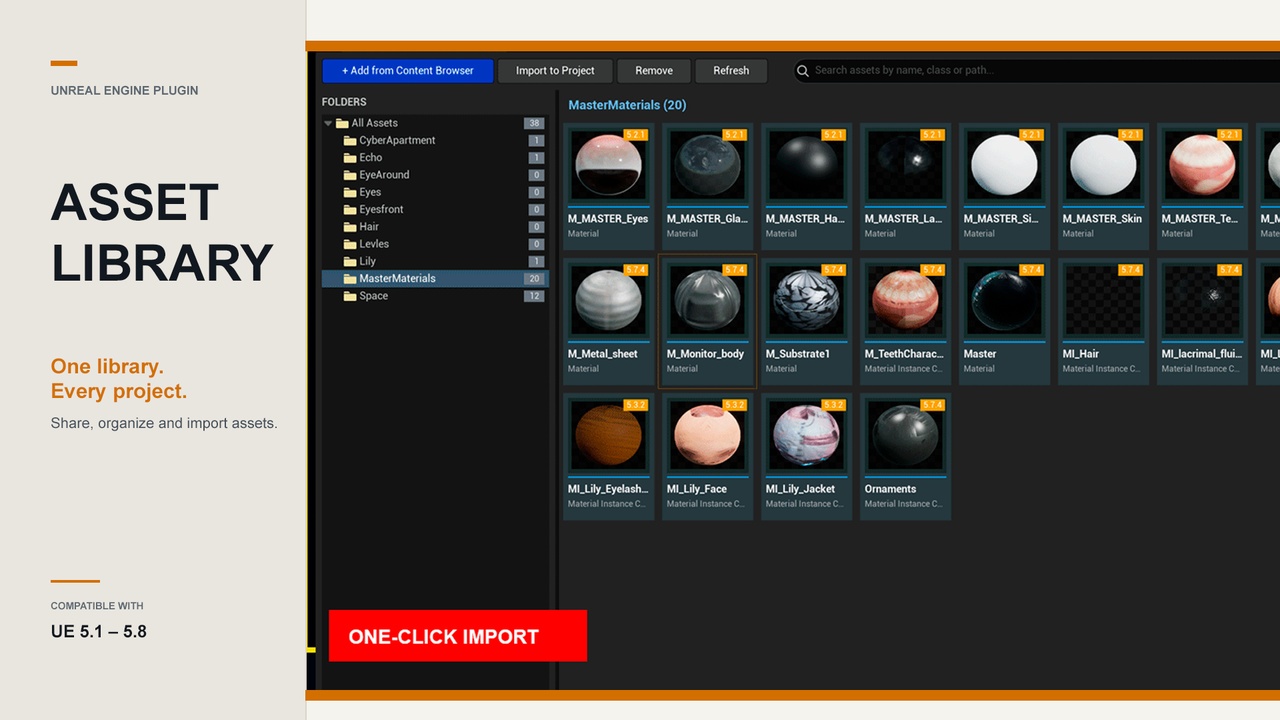Click the MasterMaterials (20) heading
Image resolution: width=1280 pixels, height=720 pixels.
pyautogui.click(x=627, y=105)
